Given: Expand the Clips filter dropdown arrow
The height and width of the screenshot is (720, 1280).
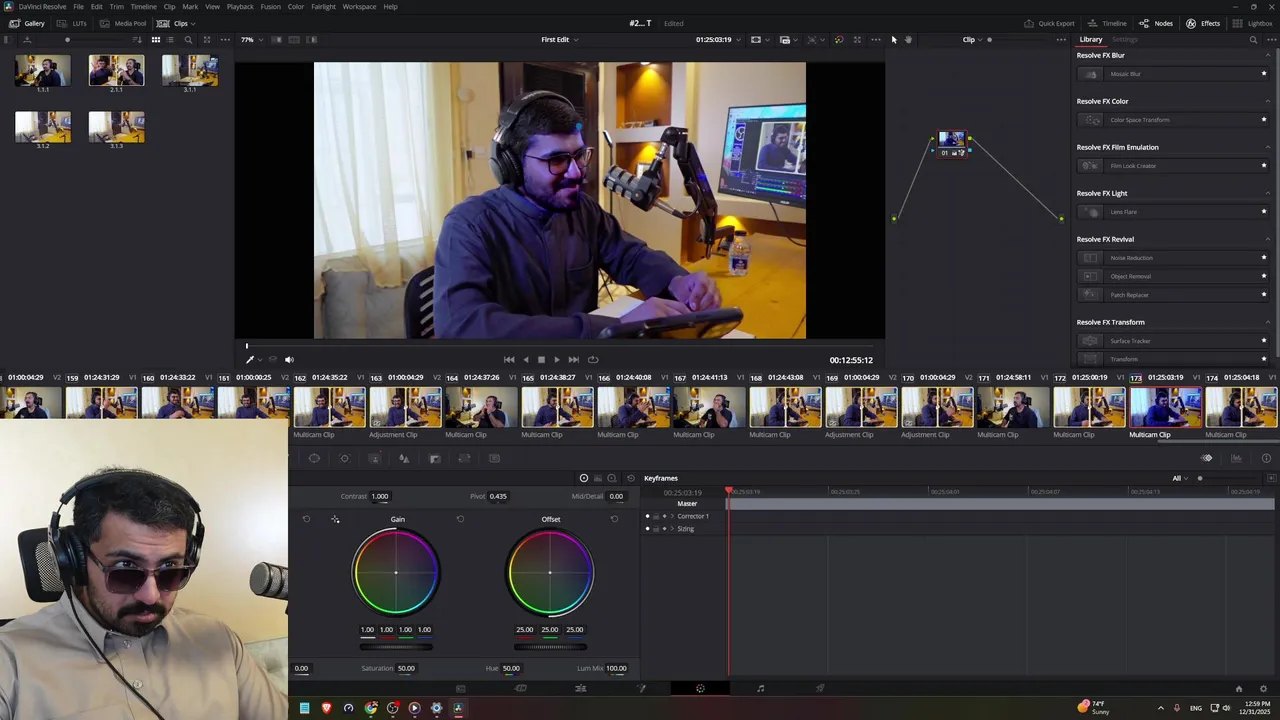Looking at the screenshot, I should click(x=193, y=23).
